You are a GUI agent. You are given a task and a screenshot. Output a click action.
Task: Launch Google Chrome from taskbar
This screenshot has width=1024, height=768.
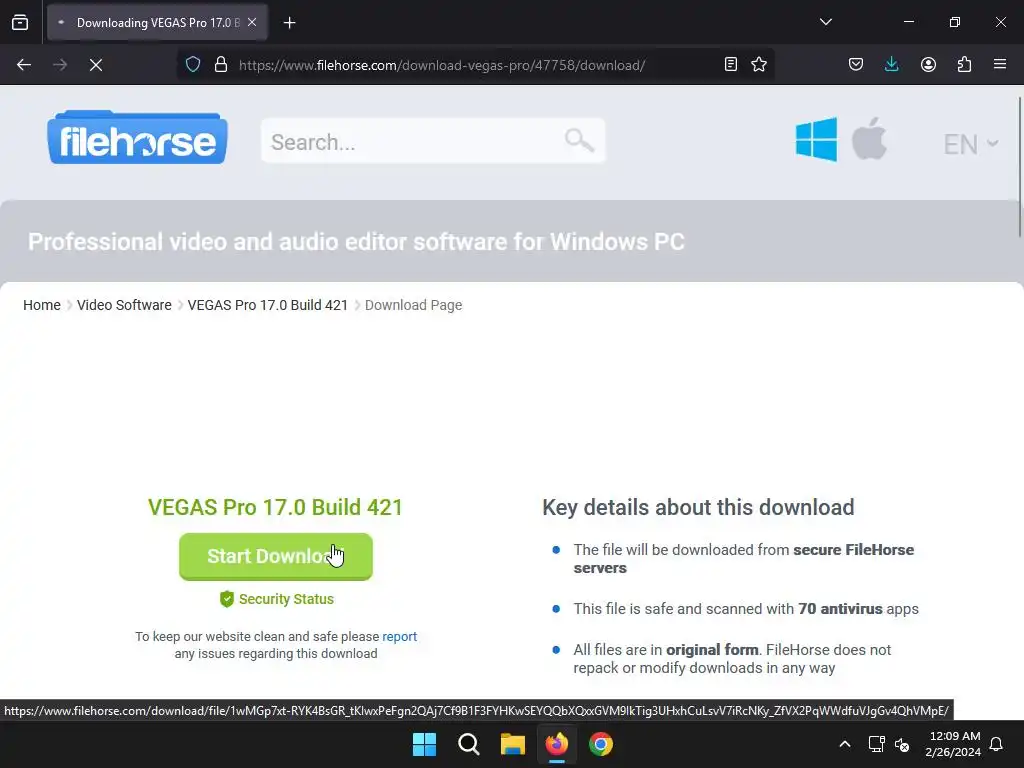coord(601,744)
